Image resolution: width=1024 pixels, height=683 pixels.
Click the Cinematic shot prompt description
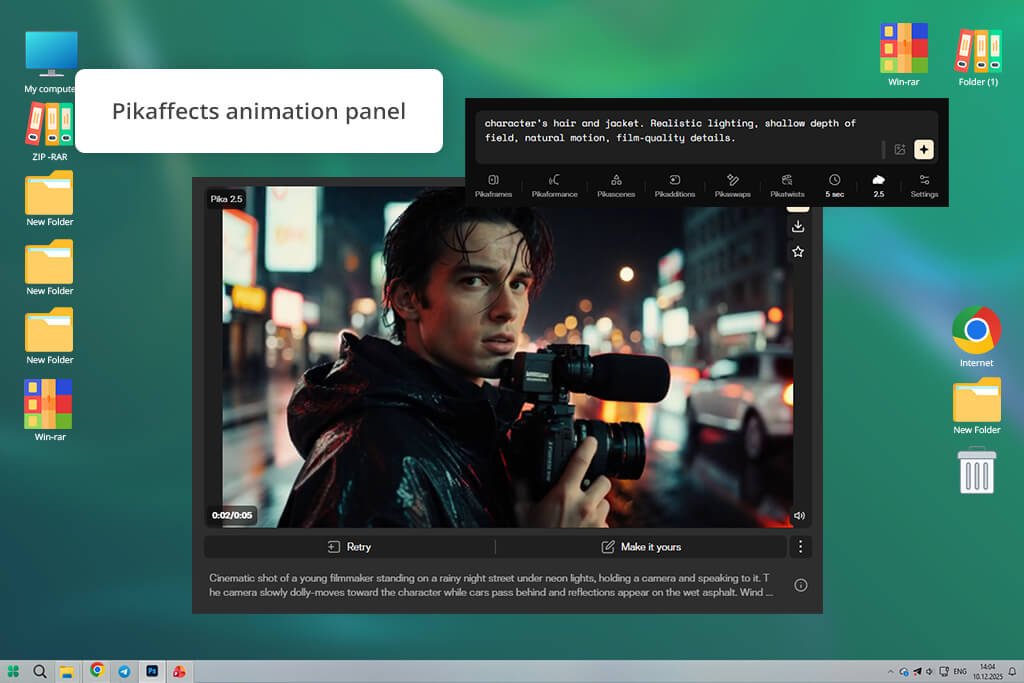pos(491,585)
